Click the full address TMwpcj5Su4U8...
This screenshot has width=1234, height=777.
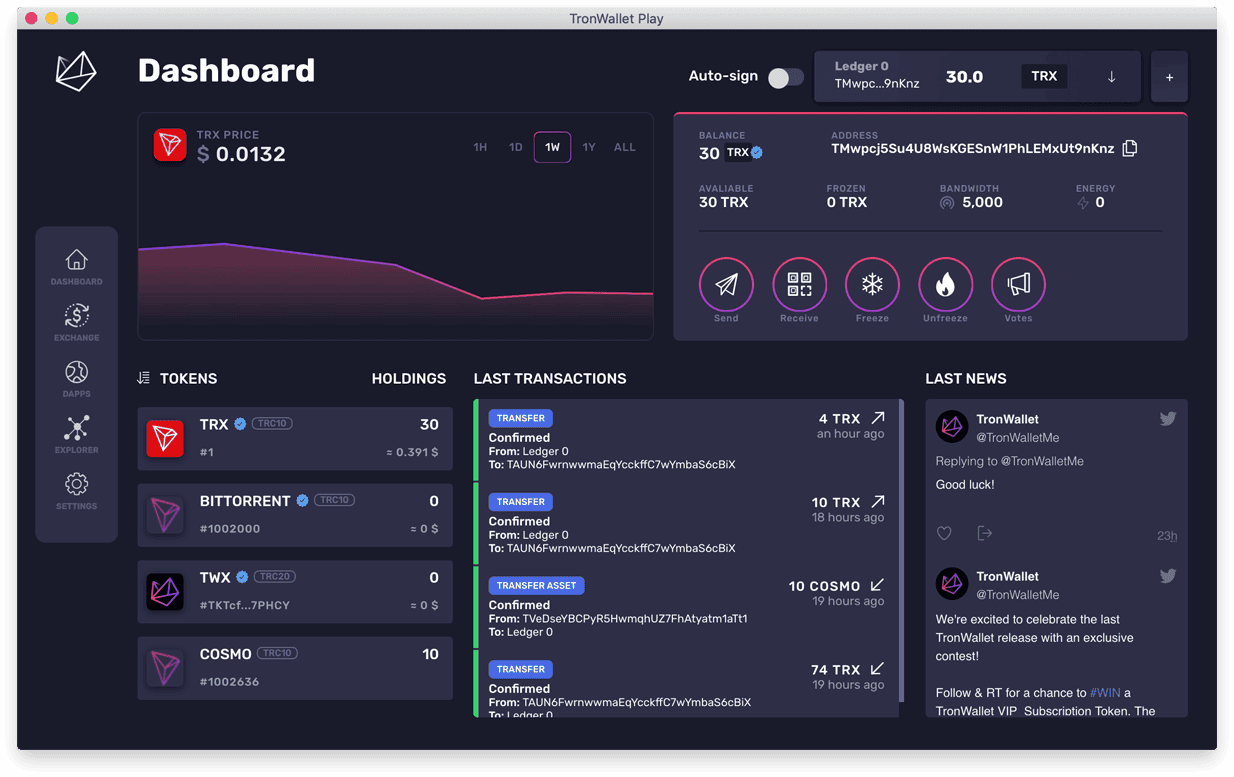pos(972,149)
